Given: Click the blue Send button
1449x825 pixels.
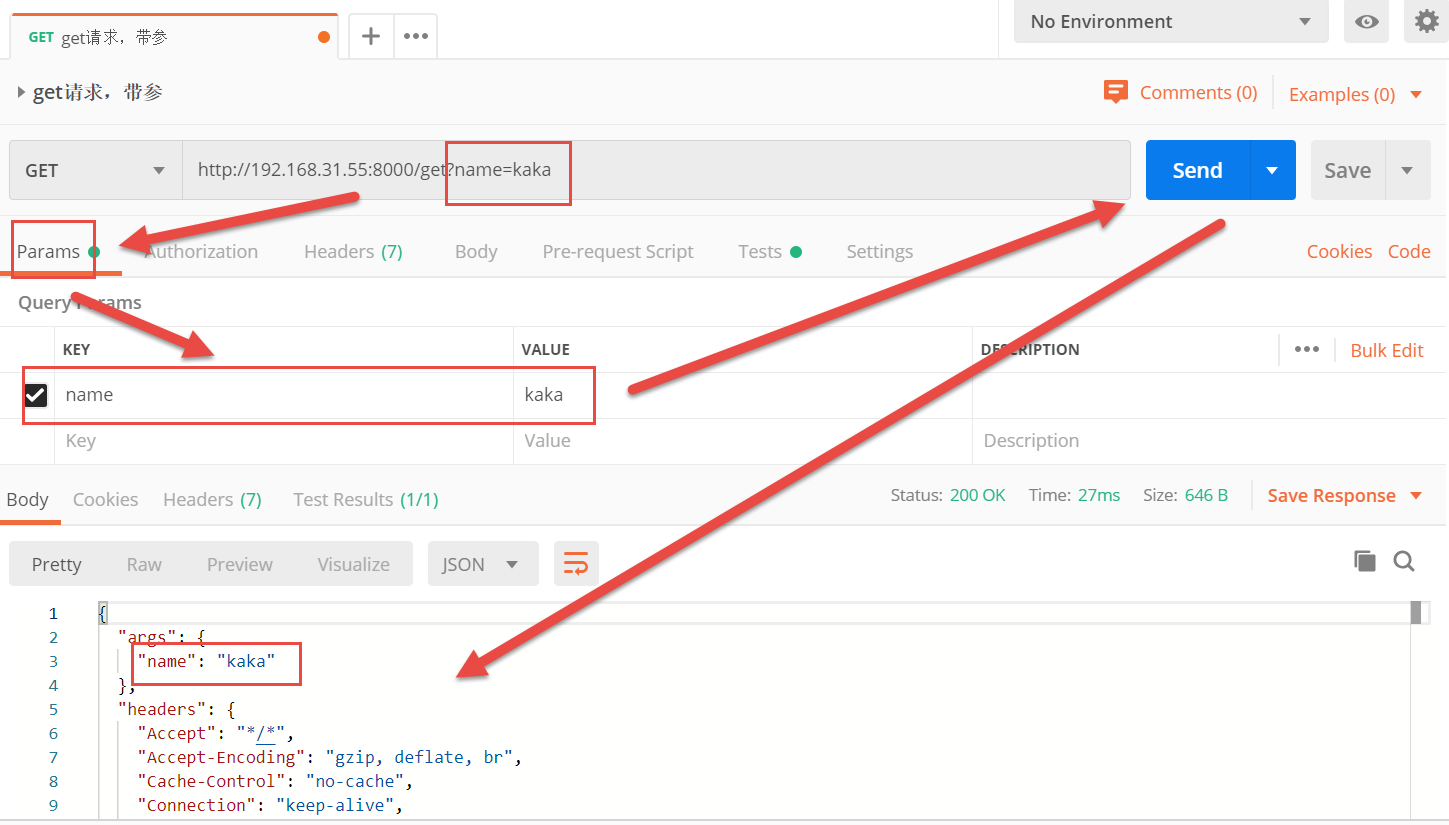Looking at the screenshot, I should click(x=1197, y=171).
